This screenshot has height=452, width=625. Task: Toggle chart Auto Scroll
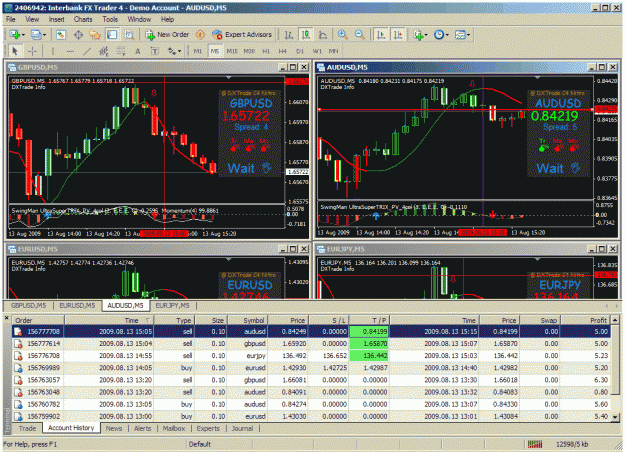[x=381, y=35]
